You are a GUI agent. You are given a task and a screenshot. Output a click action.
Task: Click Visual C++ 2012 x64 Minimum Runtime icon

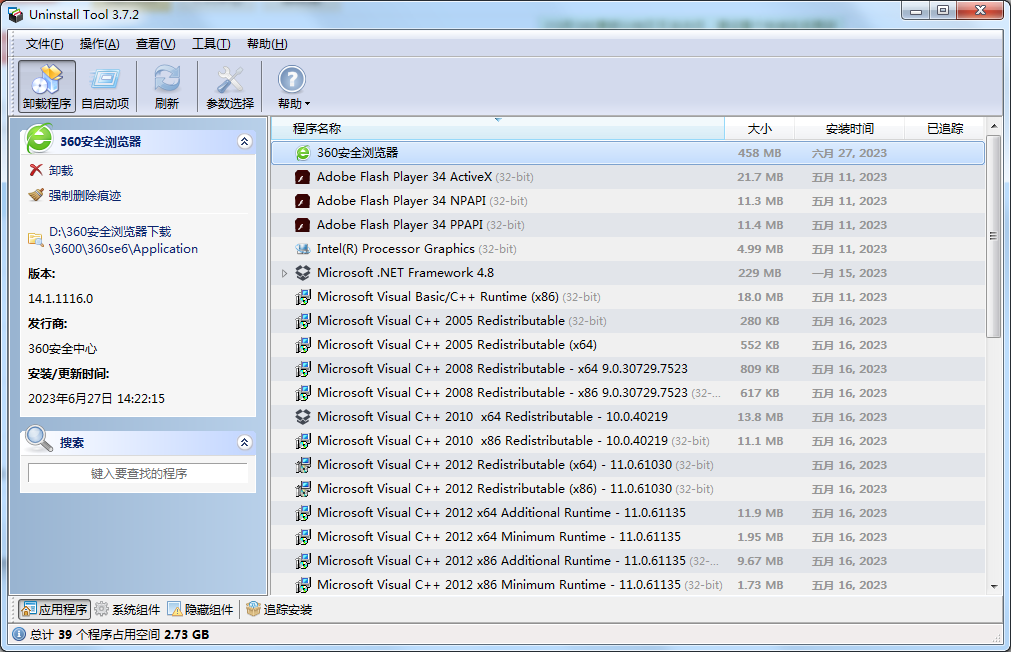(x=302, y=537)
